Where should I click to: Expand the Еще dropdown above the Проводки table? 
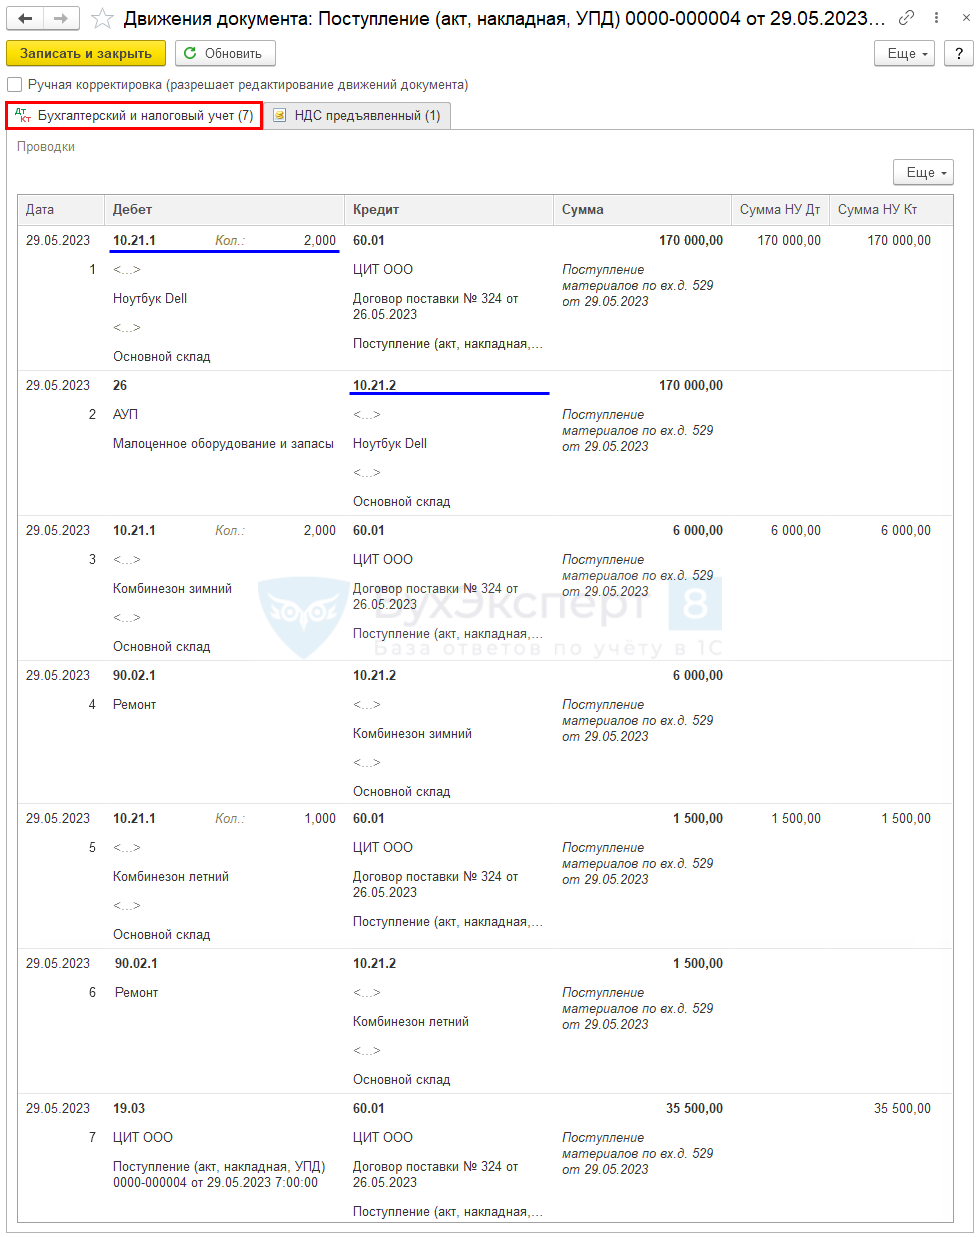923,172
